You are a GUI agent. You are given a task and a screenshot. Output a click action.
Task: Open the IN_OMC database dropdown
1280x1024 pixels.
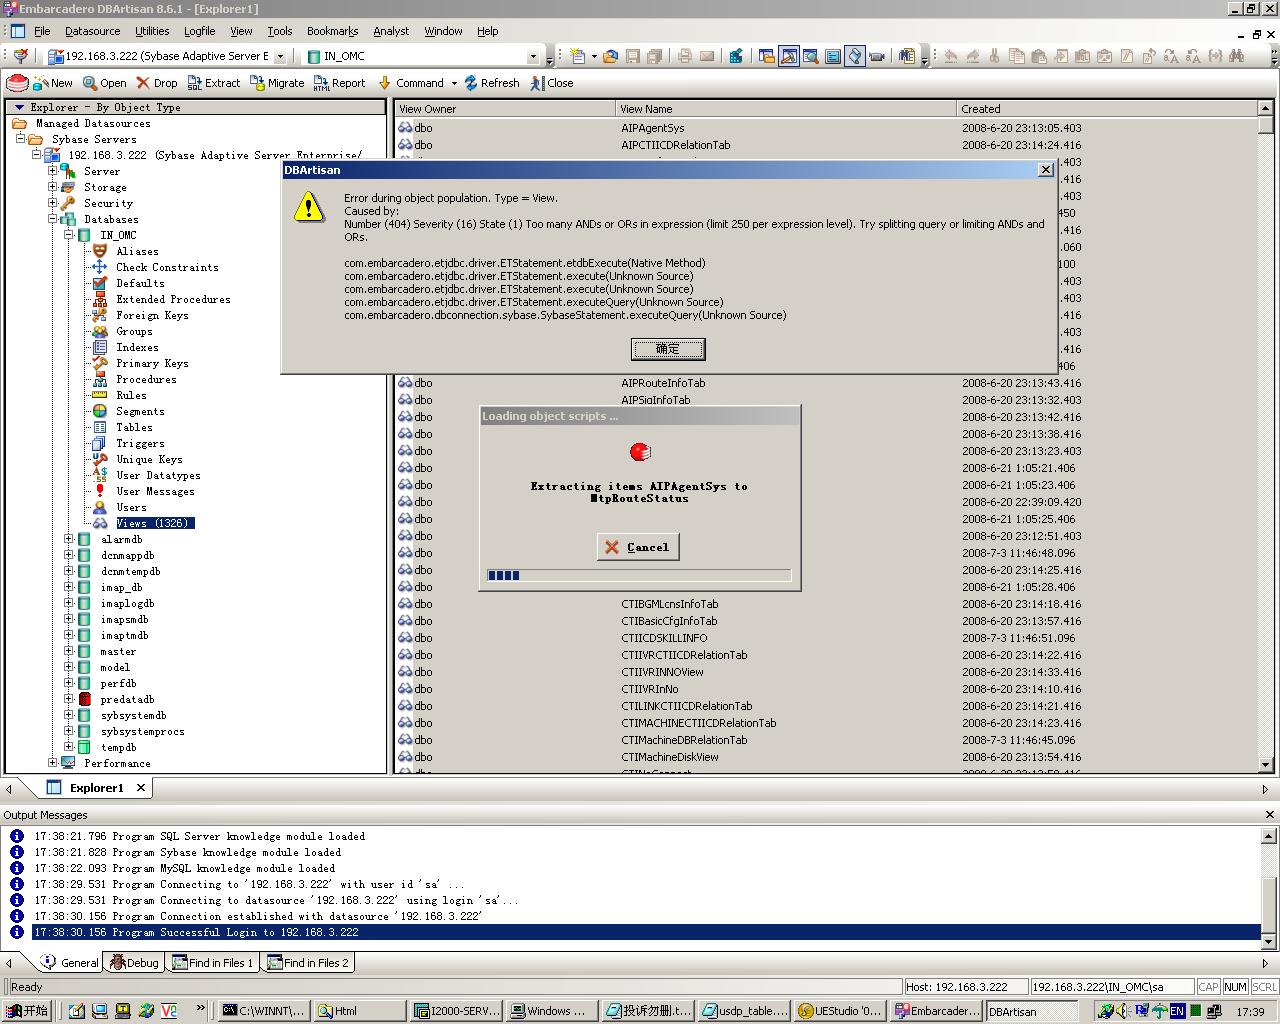[x=533, y=57]
